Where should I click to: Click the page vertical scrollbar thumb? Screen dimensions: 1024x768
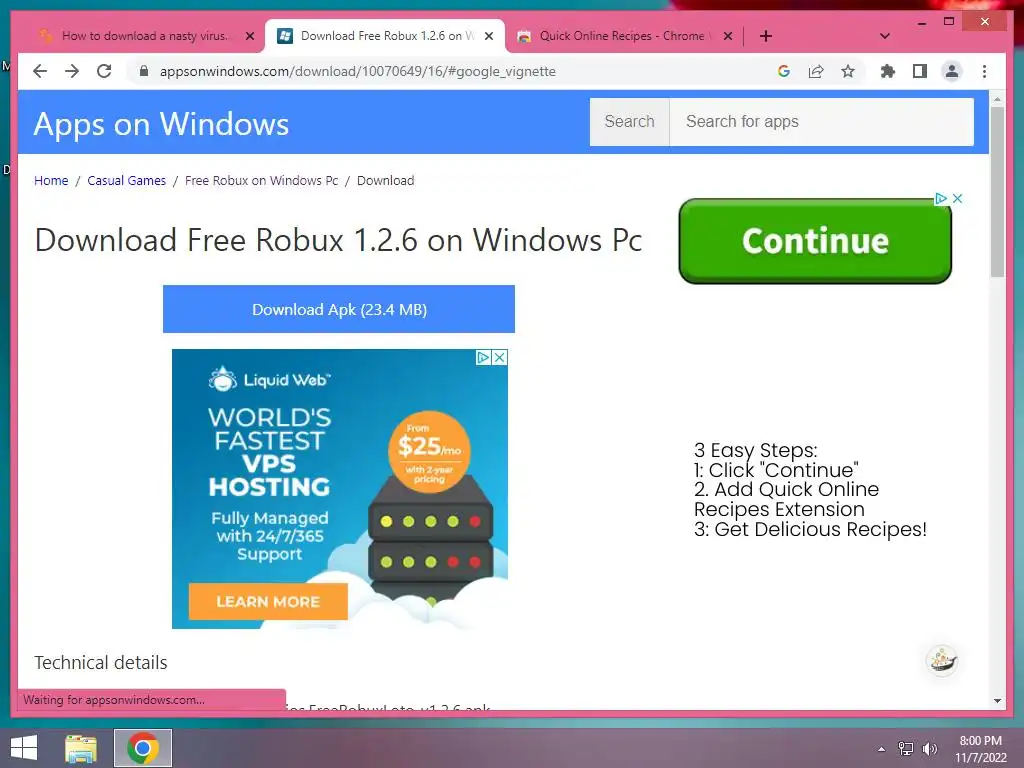(x=997, y=192)
